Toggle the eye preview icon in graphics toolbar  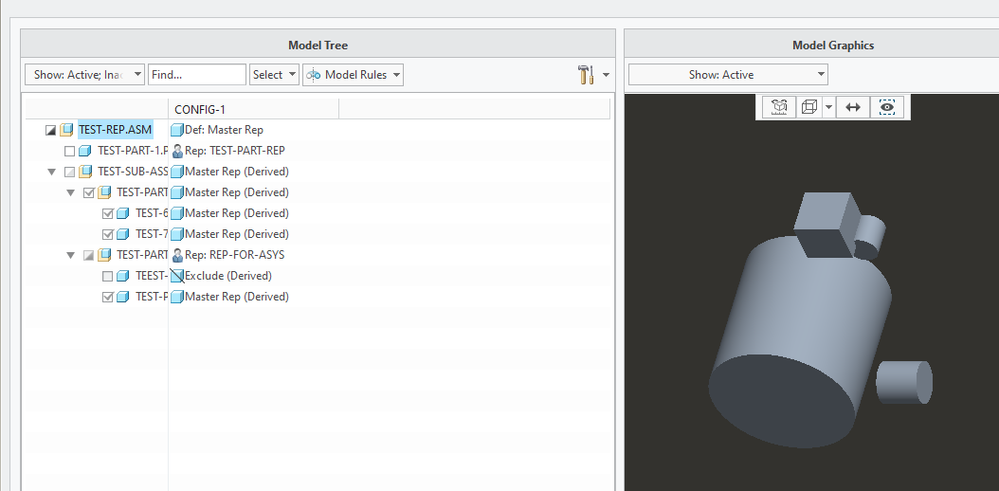coord(886,107)
